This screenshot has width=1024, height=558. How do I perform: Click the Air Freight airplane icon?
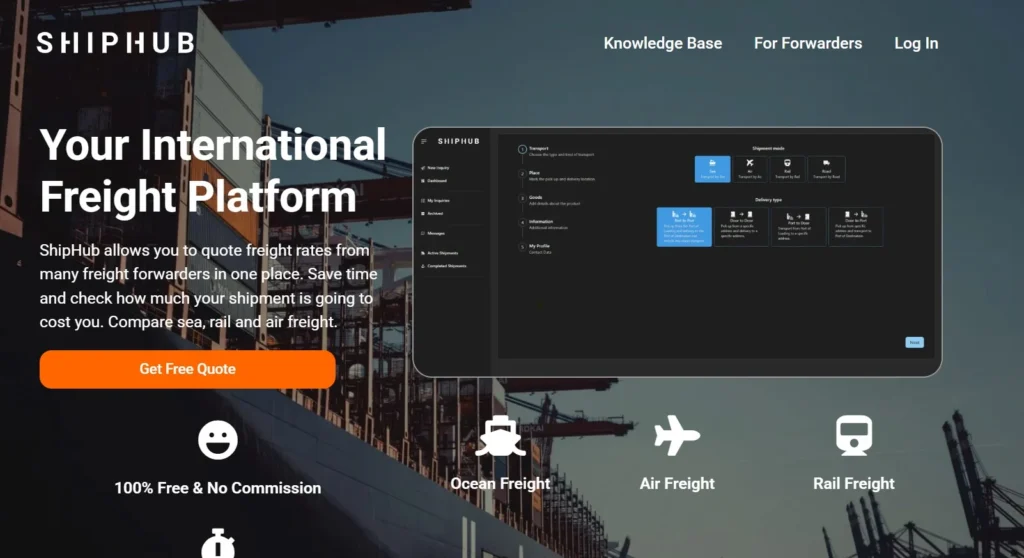(x=677, y=436)
